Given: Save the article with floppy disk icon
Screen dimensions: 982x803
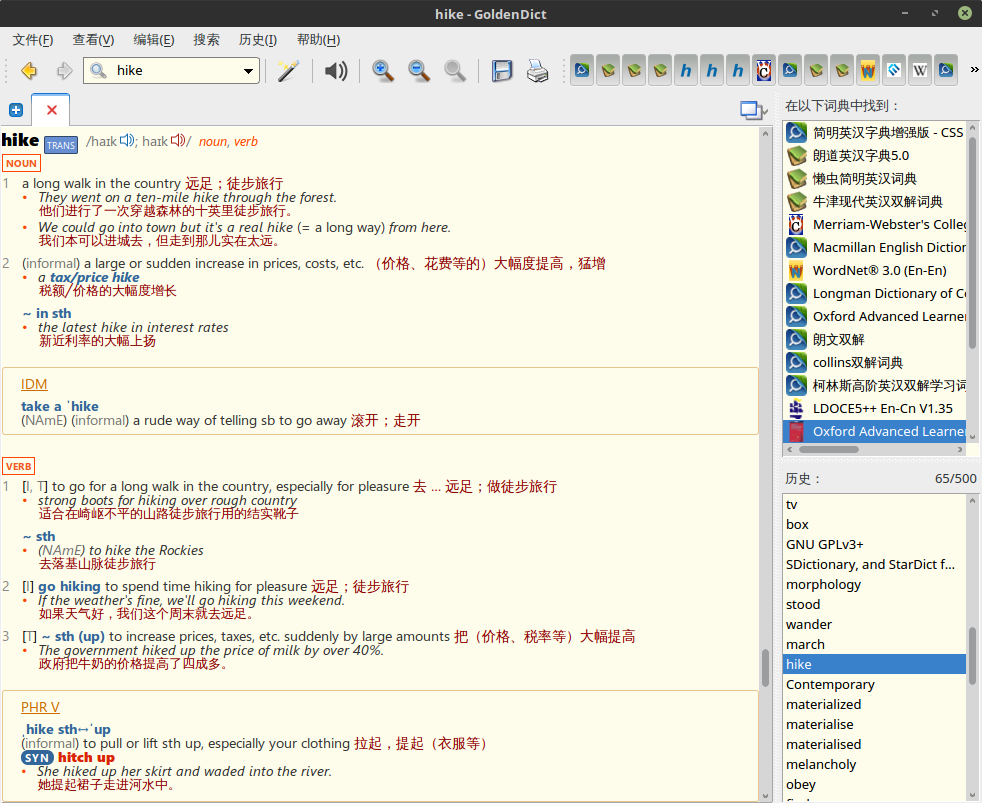Looking at the screenshot, I should (x=502, y=71).
